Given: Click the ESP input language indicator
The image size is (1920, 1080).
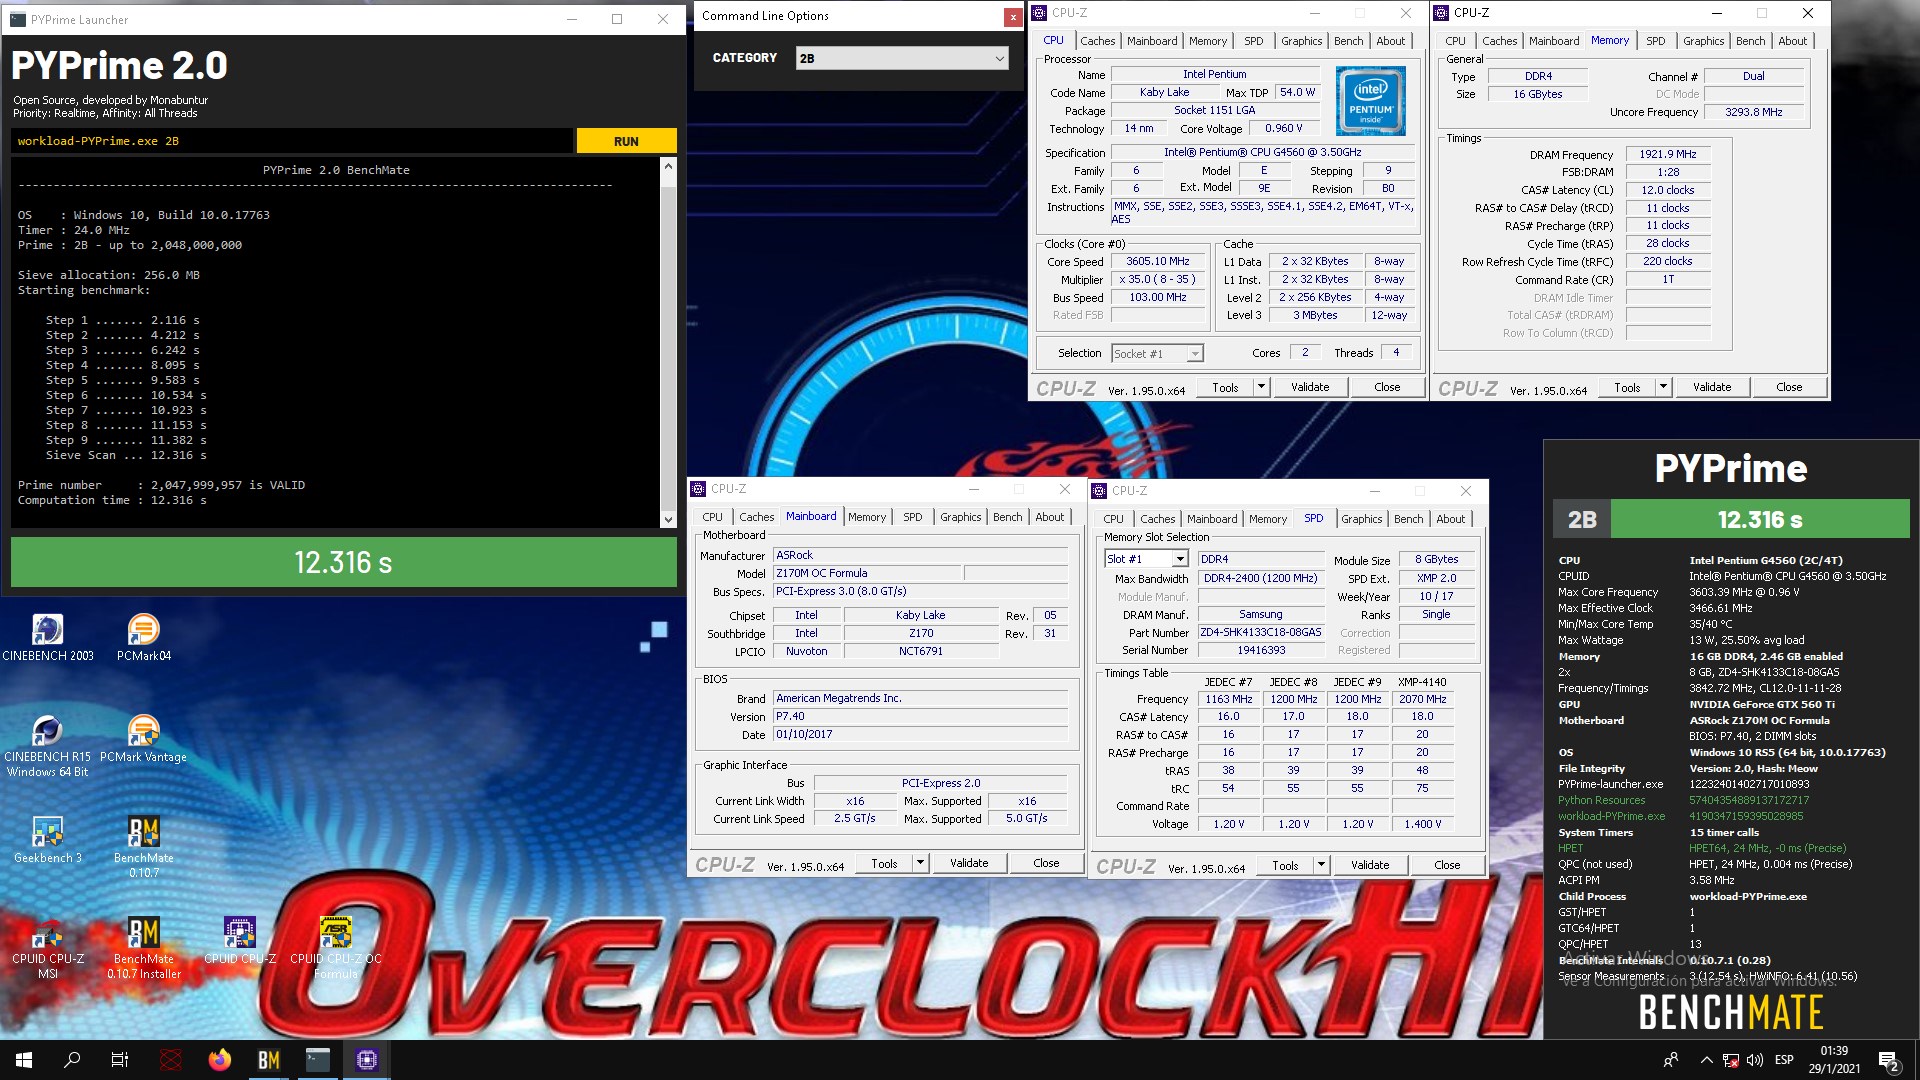Looking at the screenshot, I should (x=1784, y=1060).
